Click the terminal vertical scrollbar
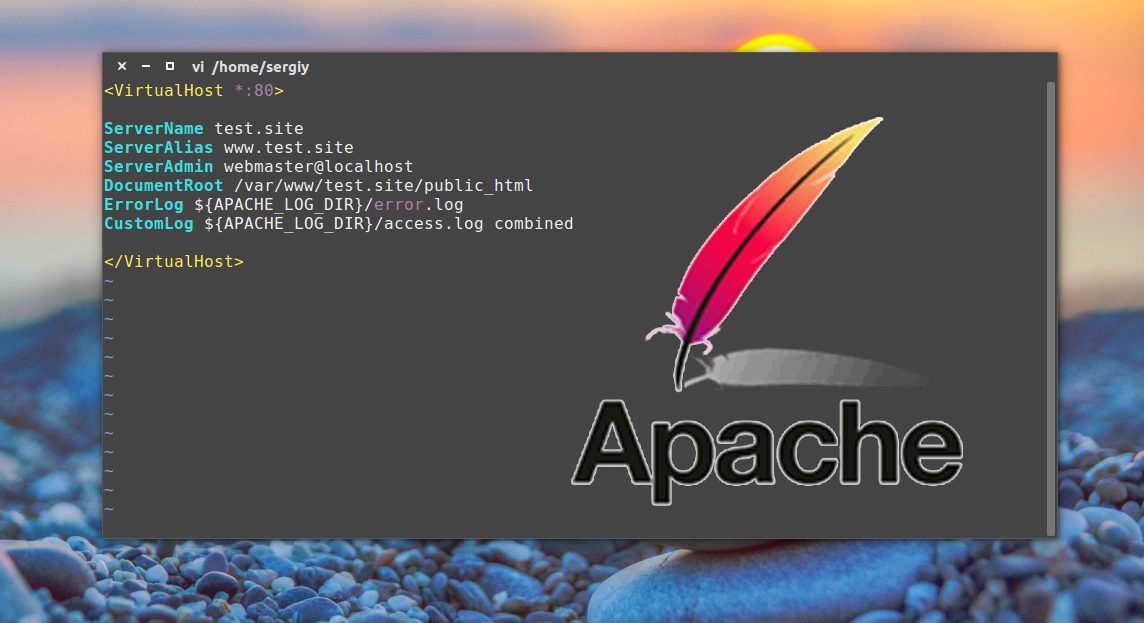1144x623 pixels. [1051, 309]
